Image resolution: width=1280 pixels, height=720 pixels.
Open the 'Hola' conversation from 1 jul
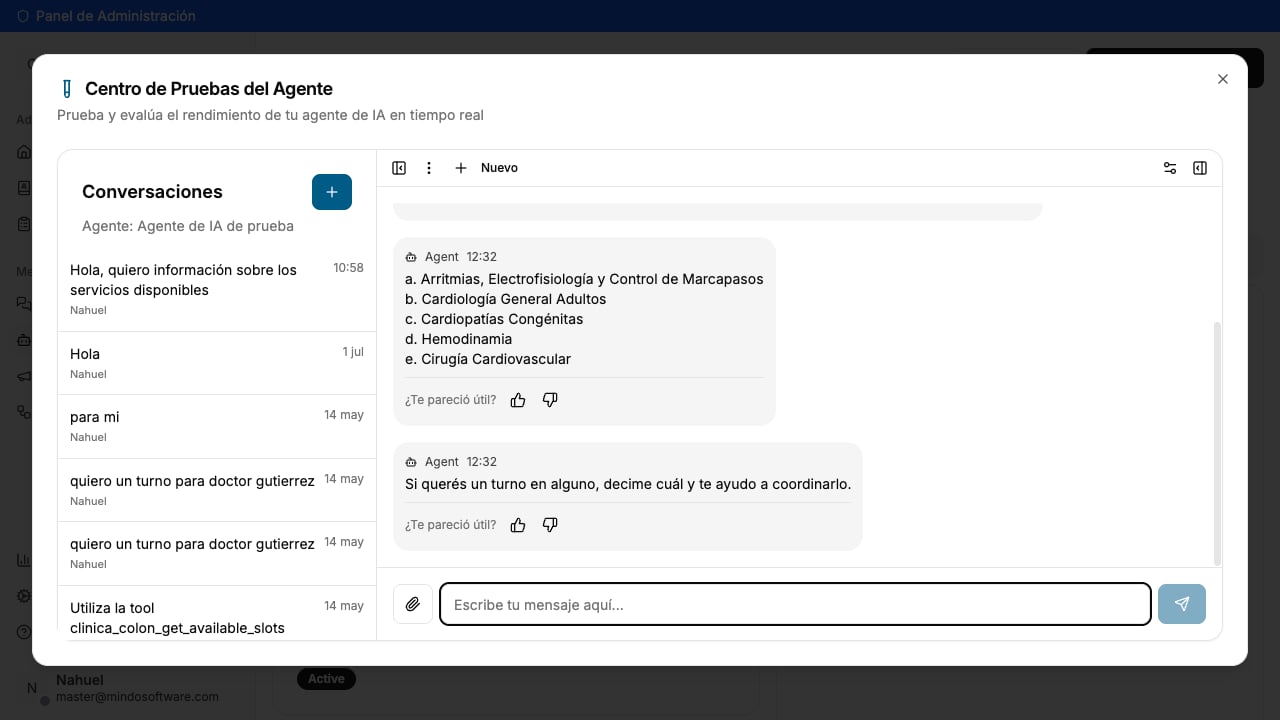pos(217,363)
